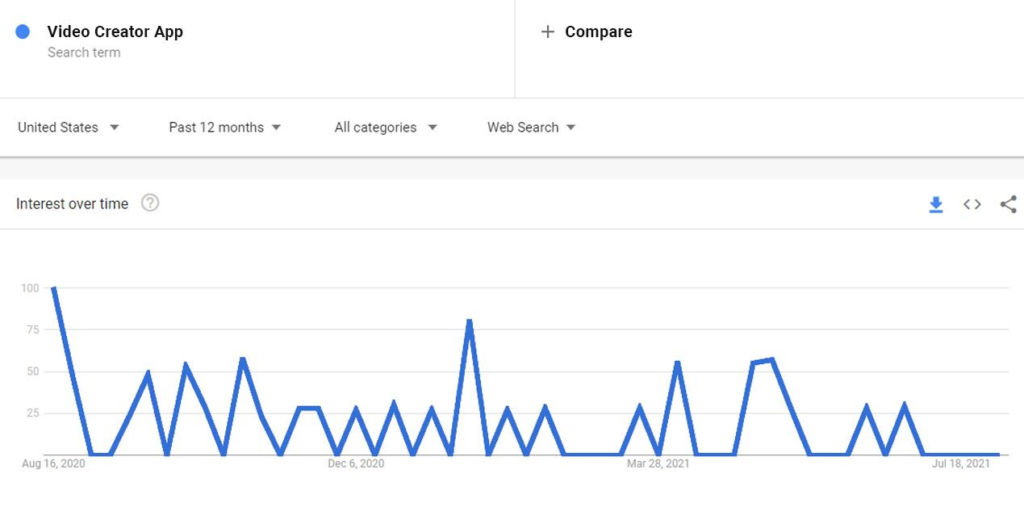Image resolution: width=1024 pixels, height=507 pixels.
Task: Click the Aug 16, 2020 peak point
Action: [53, 288]
